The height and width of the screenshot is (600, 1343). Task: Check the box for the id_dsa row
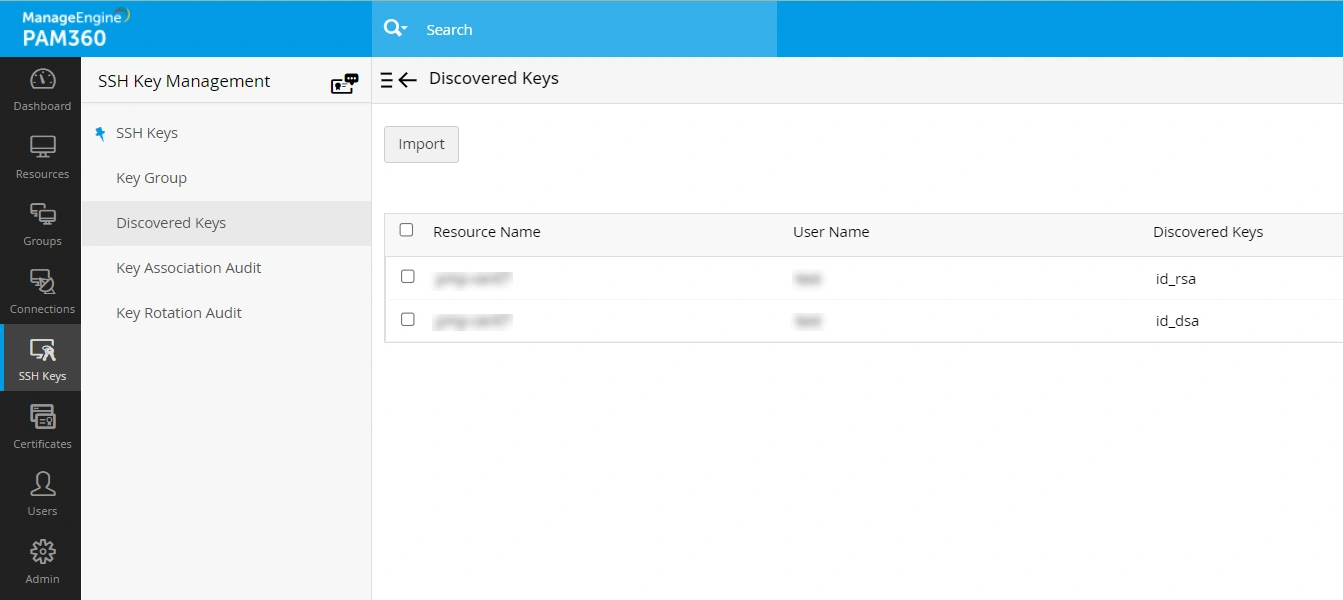[x=407, y=320]
